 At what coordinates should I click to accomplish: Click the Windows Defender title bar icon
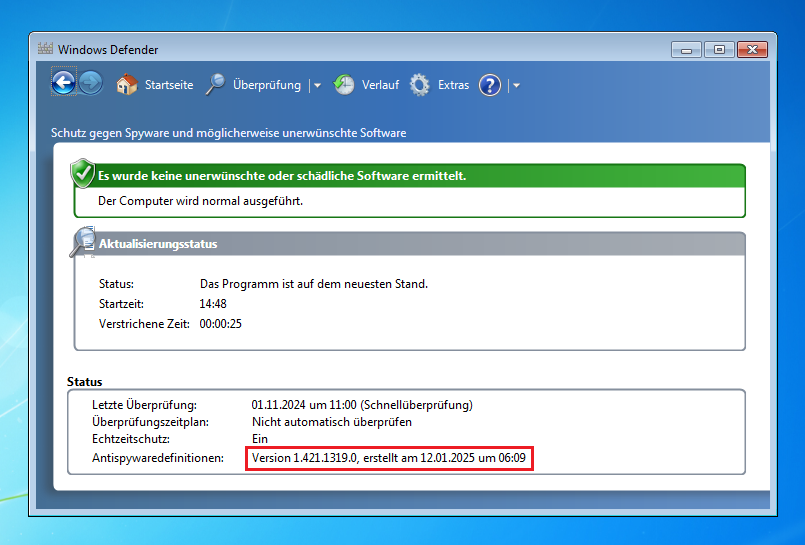click(45, 49)
